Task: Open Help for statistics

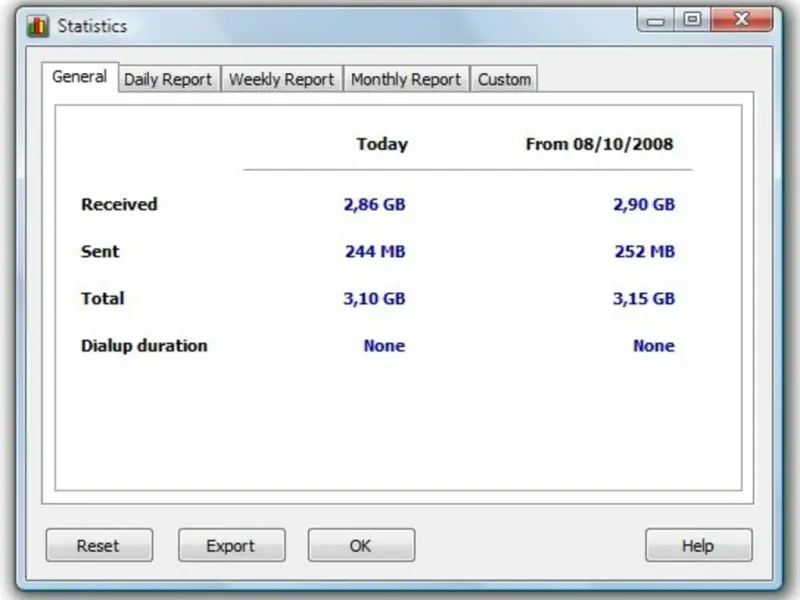Action: click(x=698, y=545)
